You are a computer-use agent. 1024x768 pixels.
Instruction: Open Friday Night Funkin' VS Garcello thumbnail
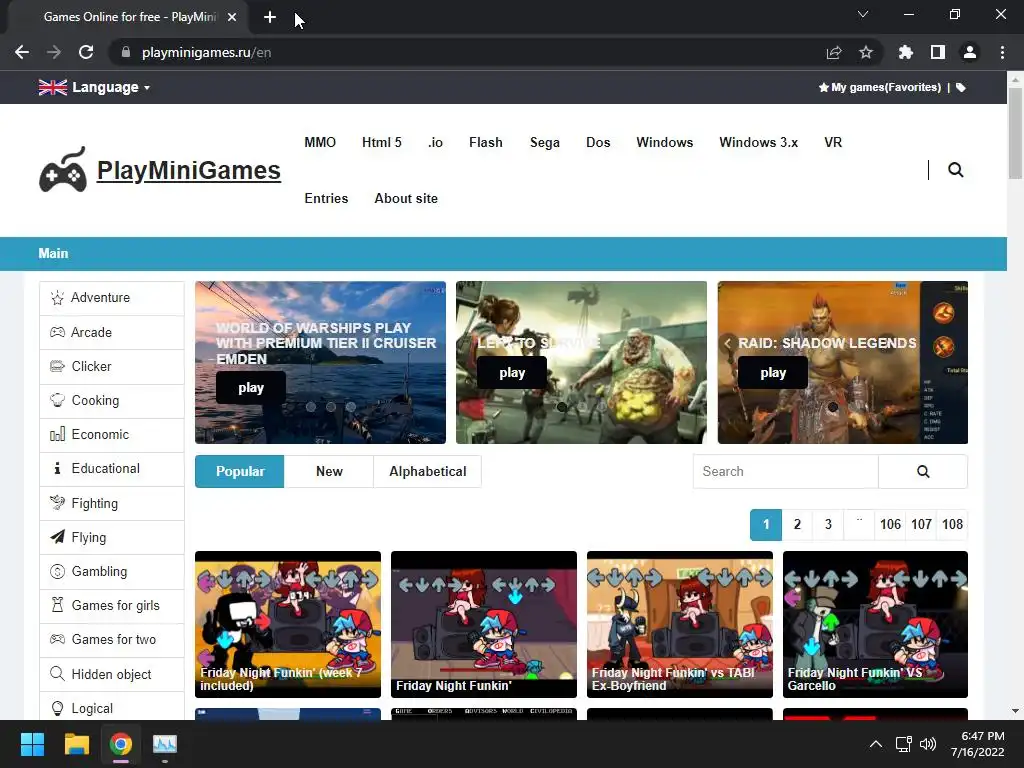(x=875, y=624)
